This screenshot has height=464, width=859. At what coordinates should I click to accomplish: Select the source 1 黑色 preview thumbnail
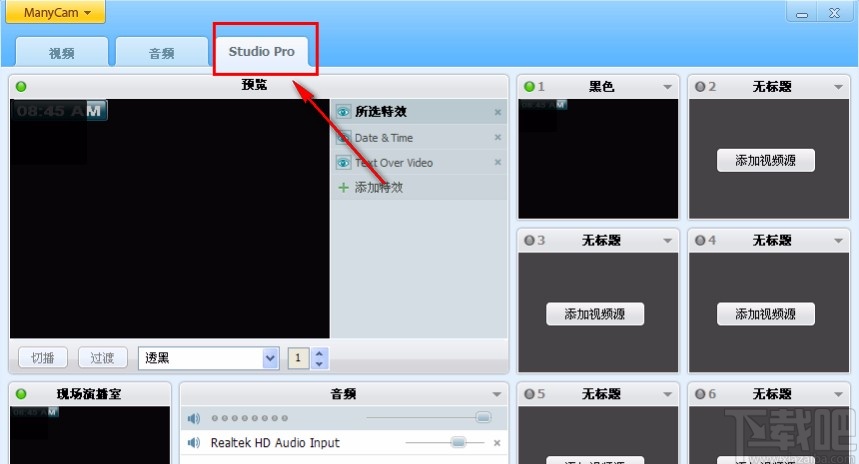(598, 158)
